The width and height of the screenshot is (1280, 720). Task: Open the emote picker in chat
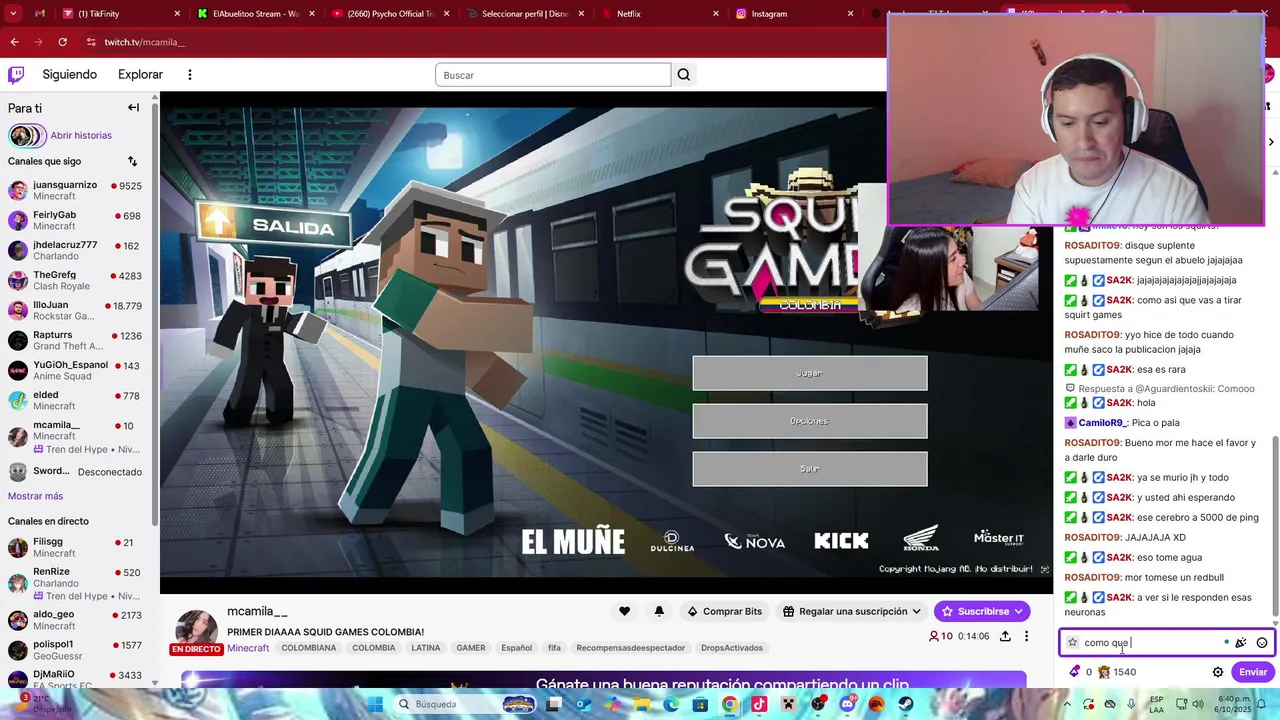click(1262, 643)
